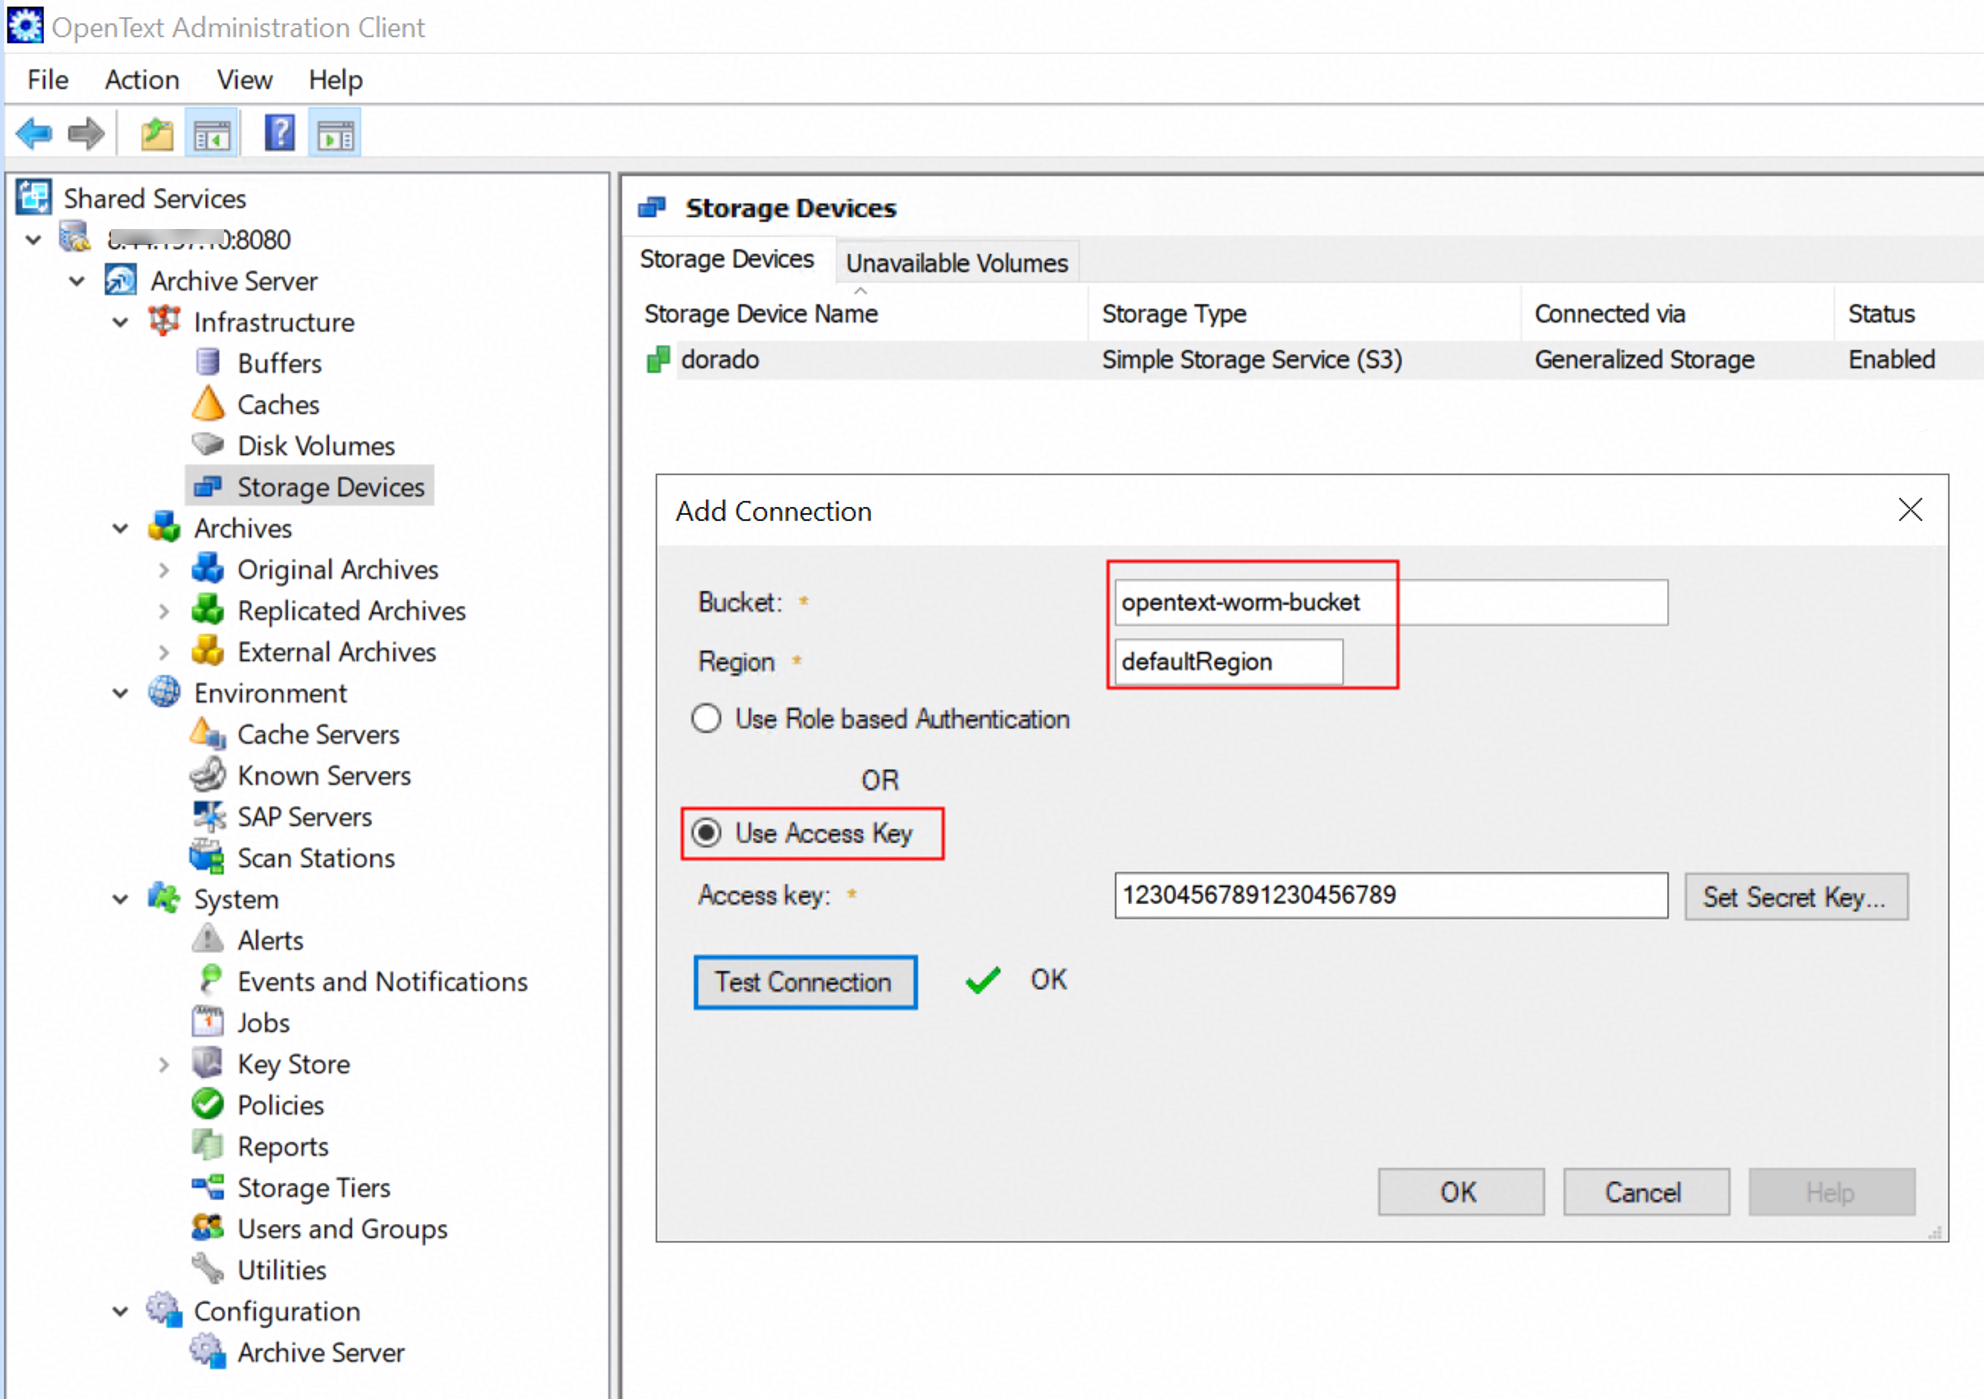
Task: Open the View menu
Action: point(244,79)
